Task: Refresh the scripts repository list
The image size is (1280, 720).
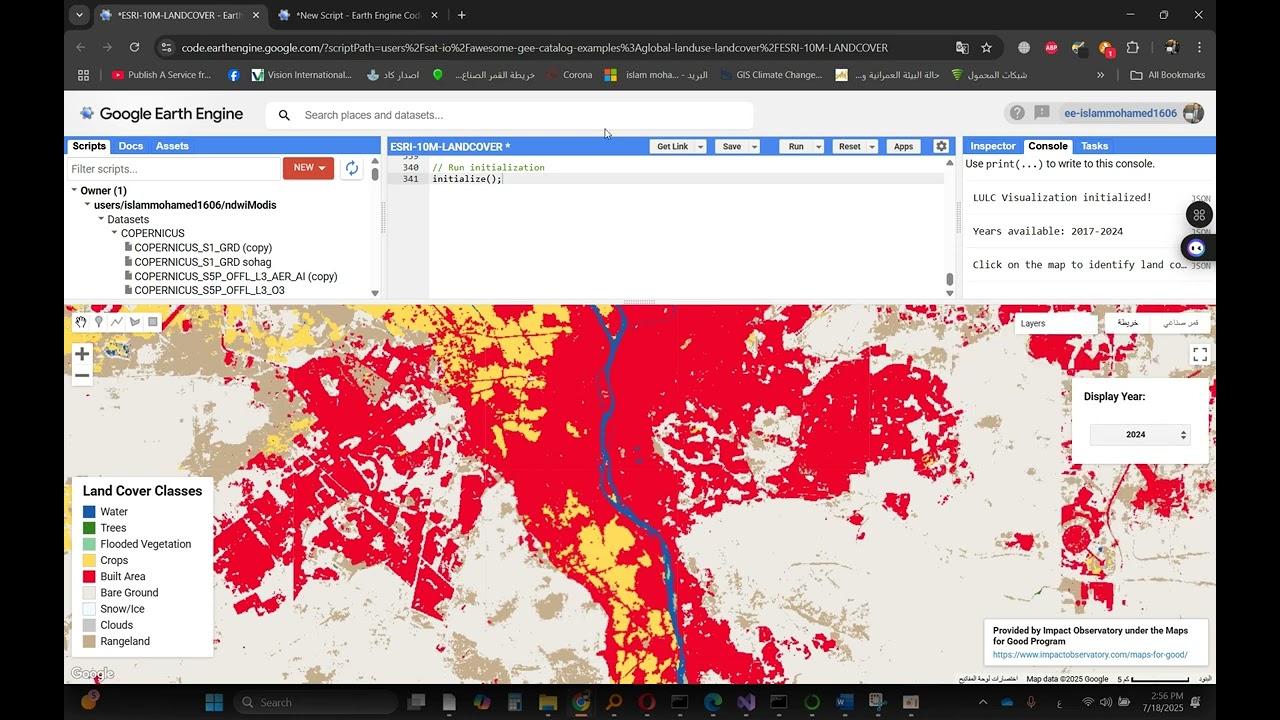Action: (x=351, y=168)
